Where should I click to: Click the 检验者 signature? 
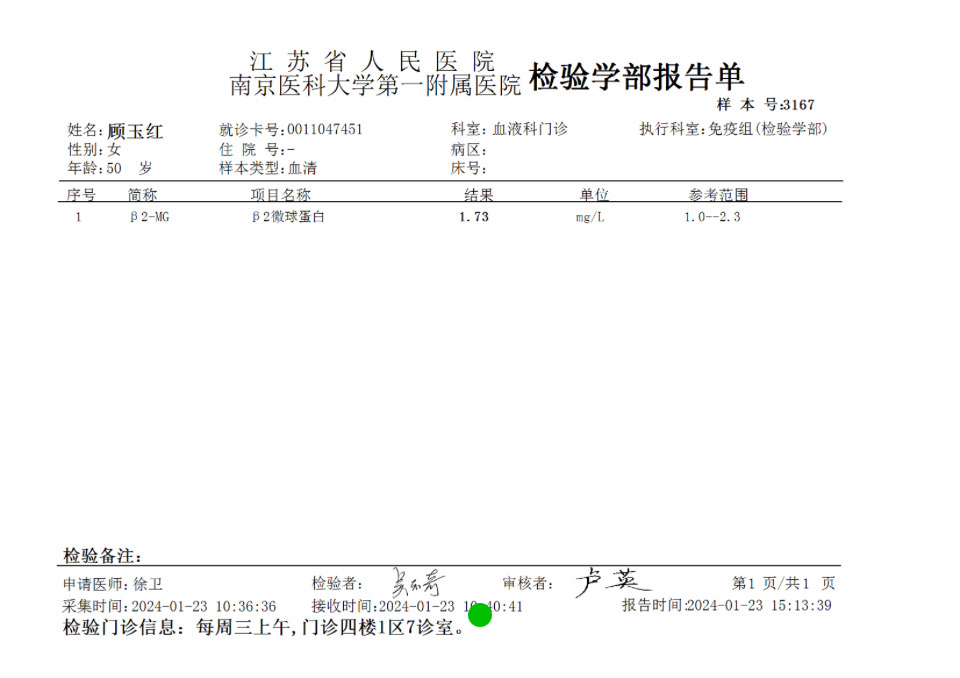418,582
